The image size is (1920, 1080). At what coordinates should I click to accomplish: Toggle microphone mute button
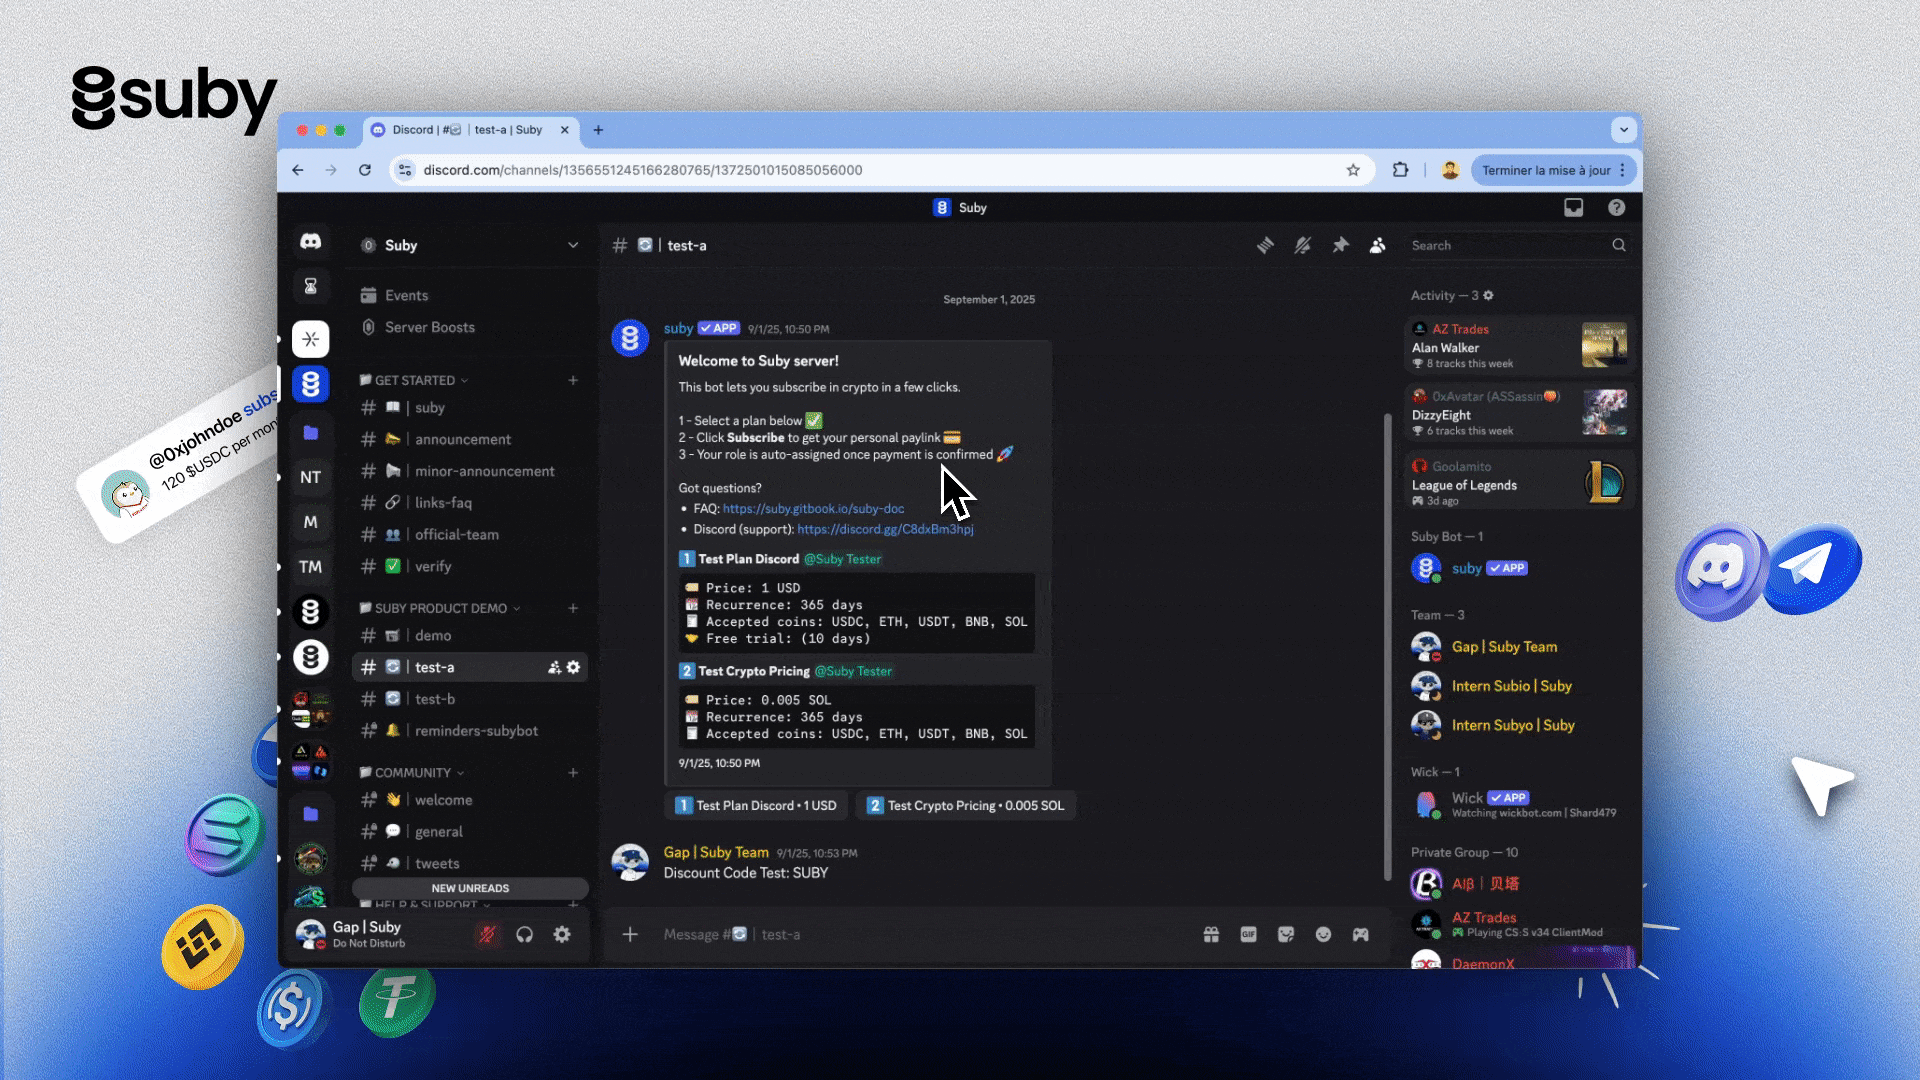[487, 934]
